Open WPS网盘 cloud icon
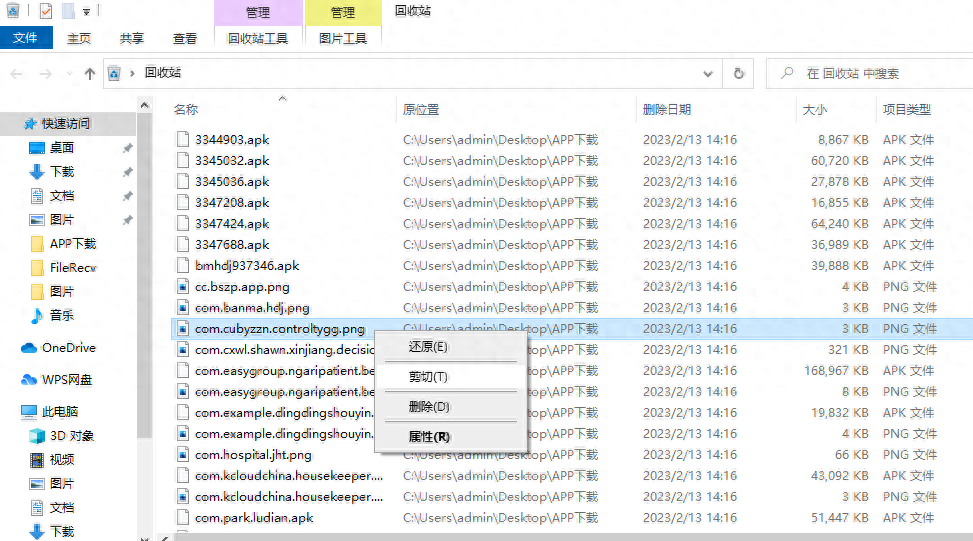This screenshot has width=973, height=541. [29, 380]
